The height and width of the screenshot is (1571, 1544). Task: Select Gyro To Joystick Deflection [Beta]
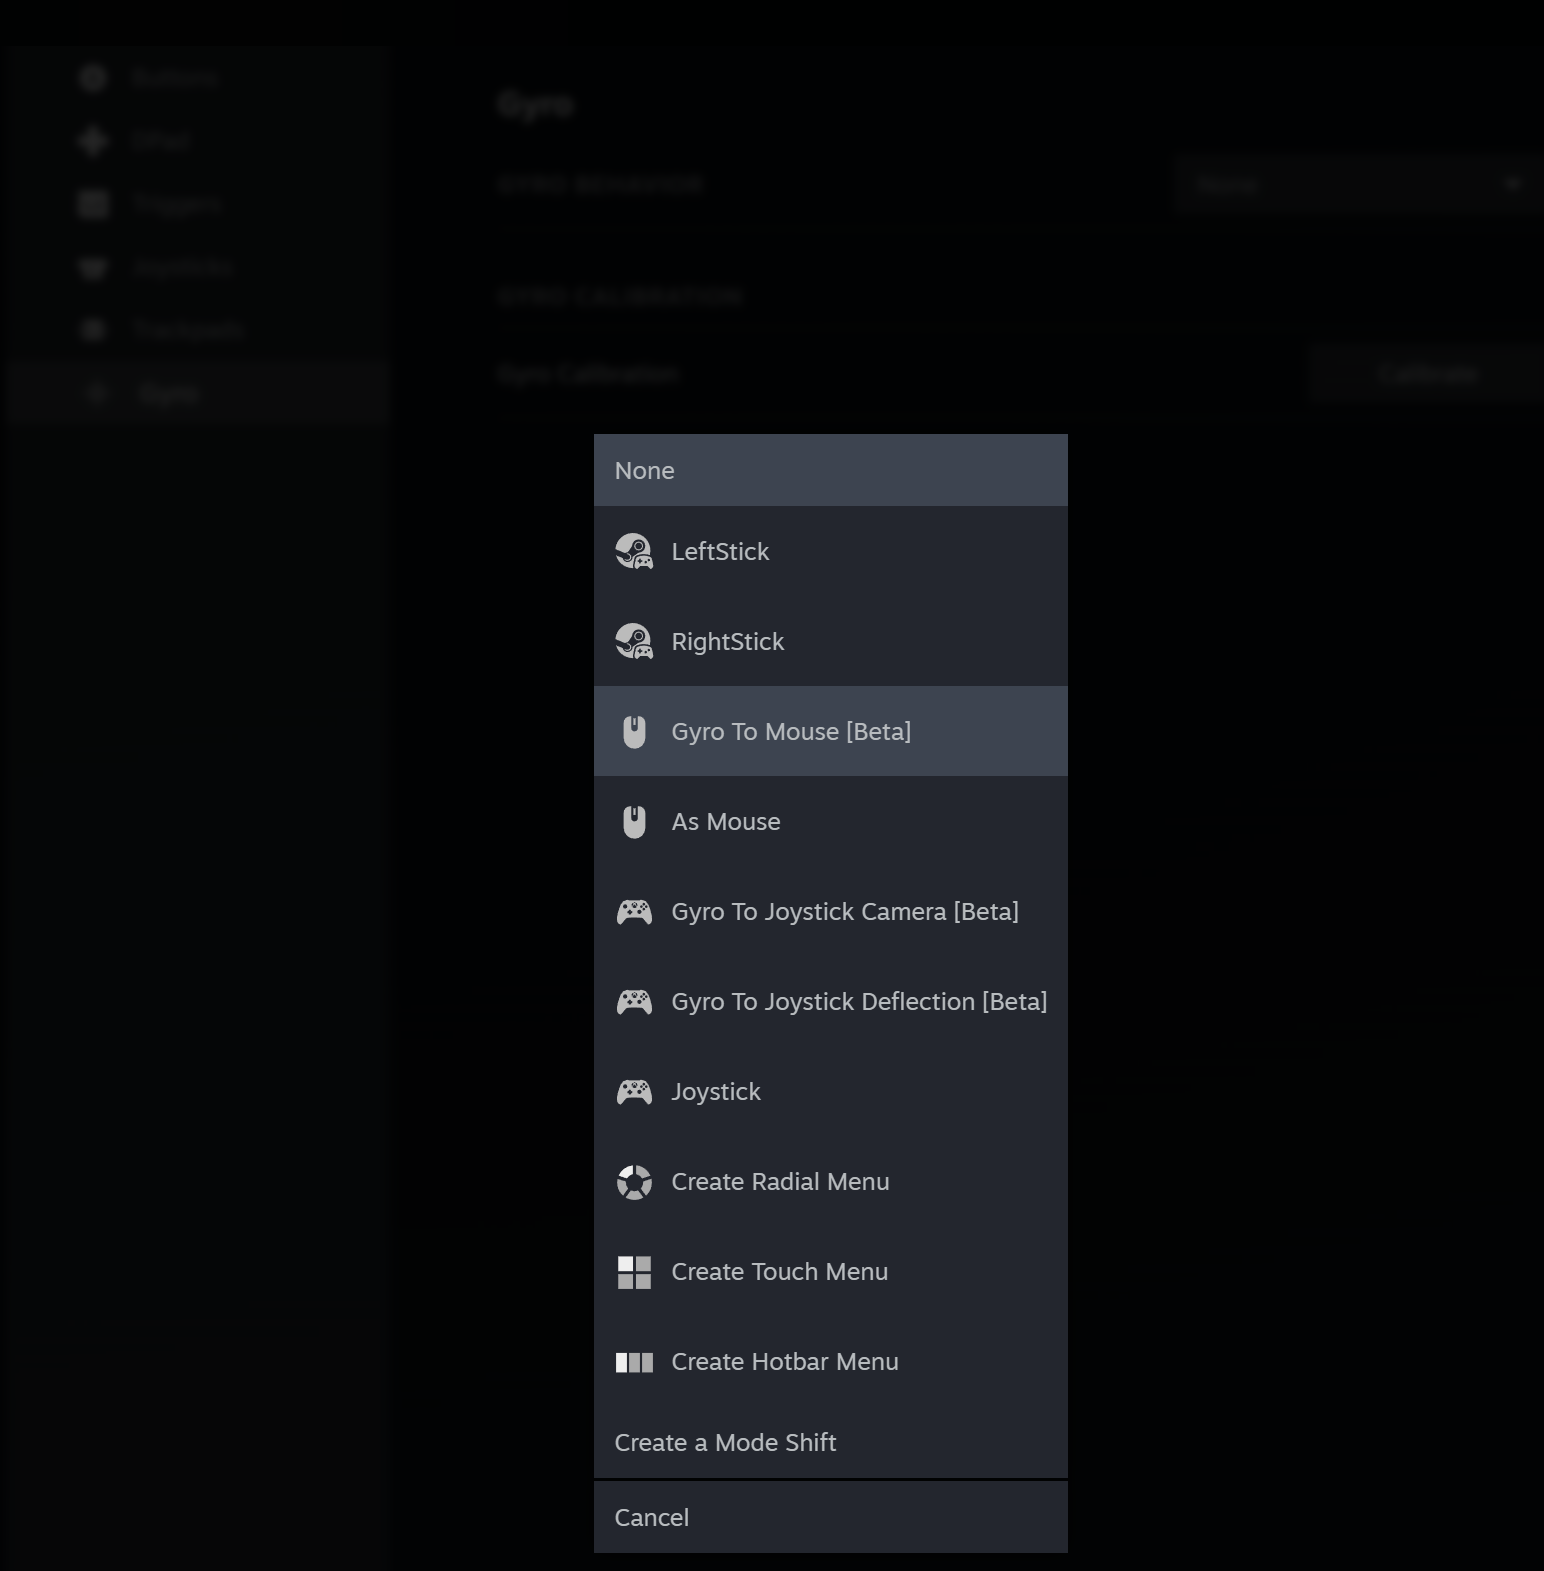coord(830,1001)
